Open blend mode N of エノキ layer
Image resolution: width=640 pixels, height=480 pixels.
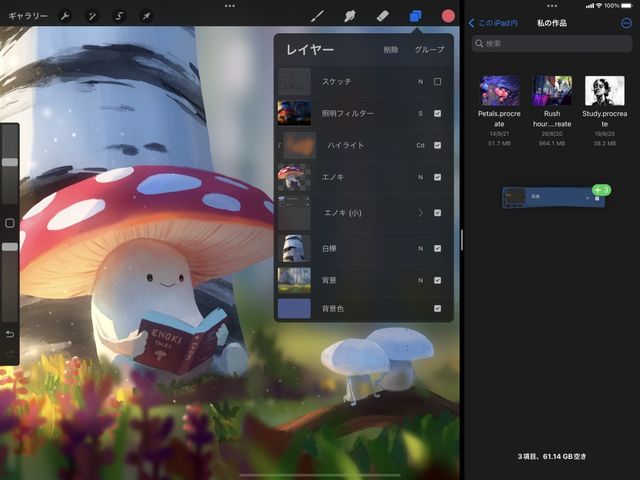420,177
